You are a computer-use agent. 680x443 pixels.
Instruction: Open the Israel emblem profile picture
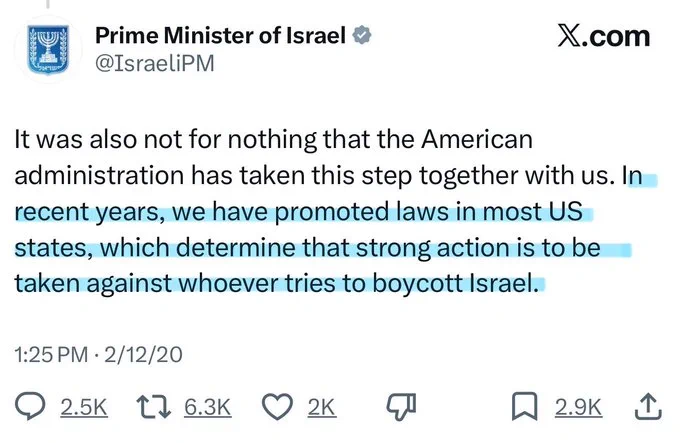coord(48,49)
